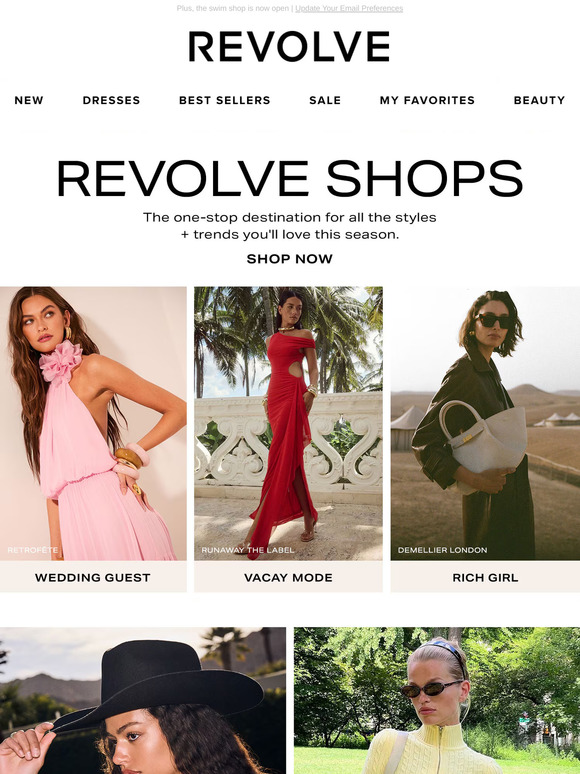Viewport: 580px width, 774px height.
Task: Select the BEAUTY navigation item
Action: click(539, 100)
